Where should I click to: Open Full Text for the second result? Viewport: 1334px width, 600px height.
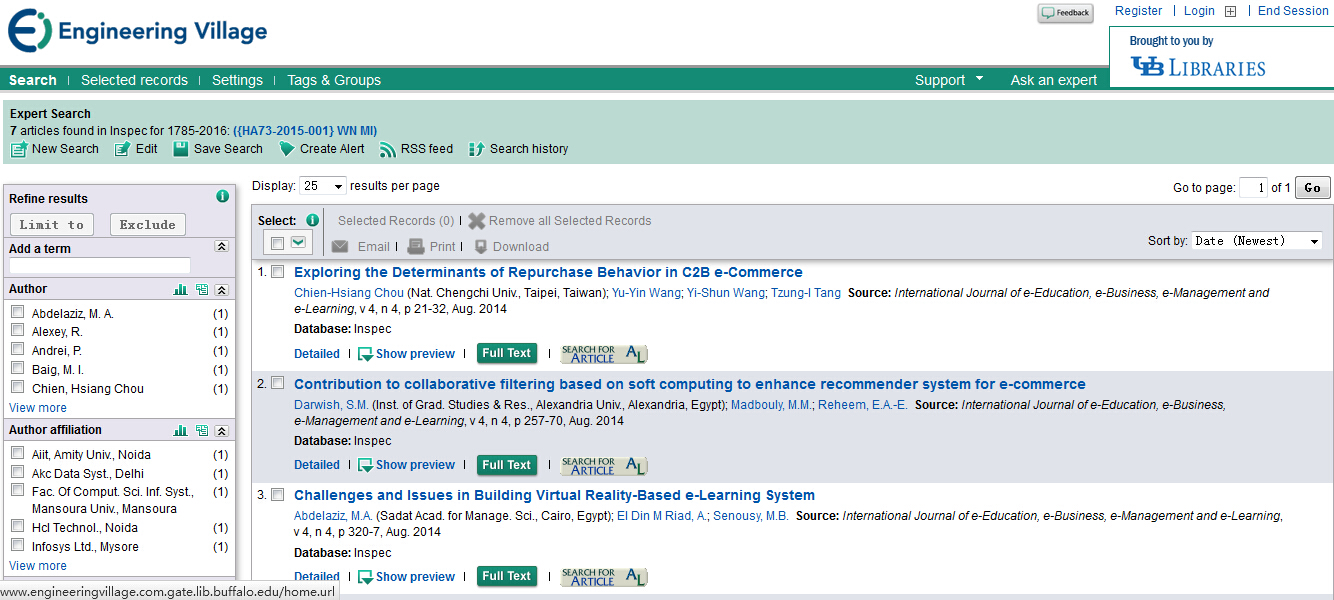506,465
